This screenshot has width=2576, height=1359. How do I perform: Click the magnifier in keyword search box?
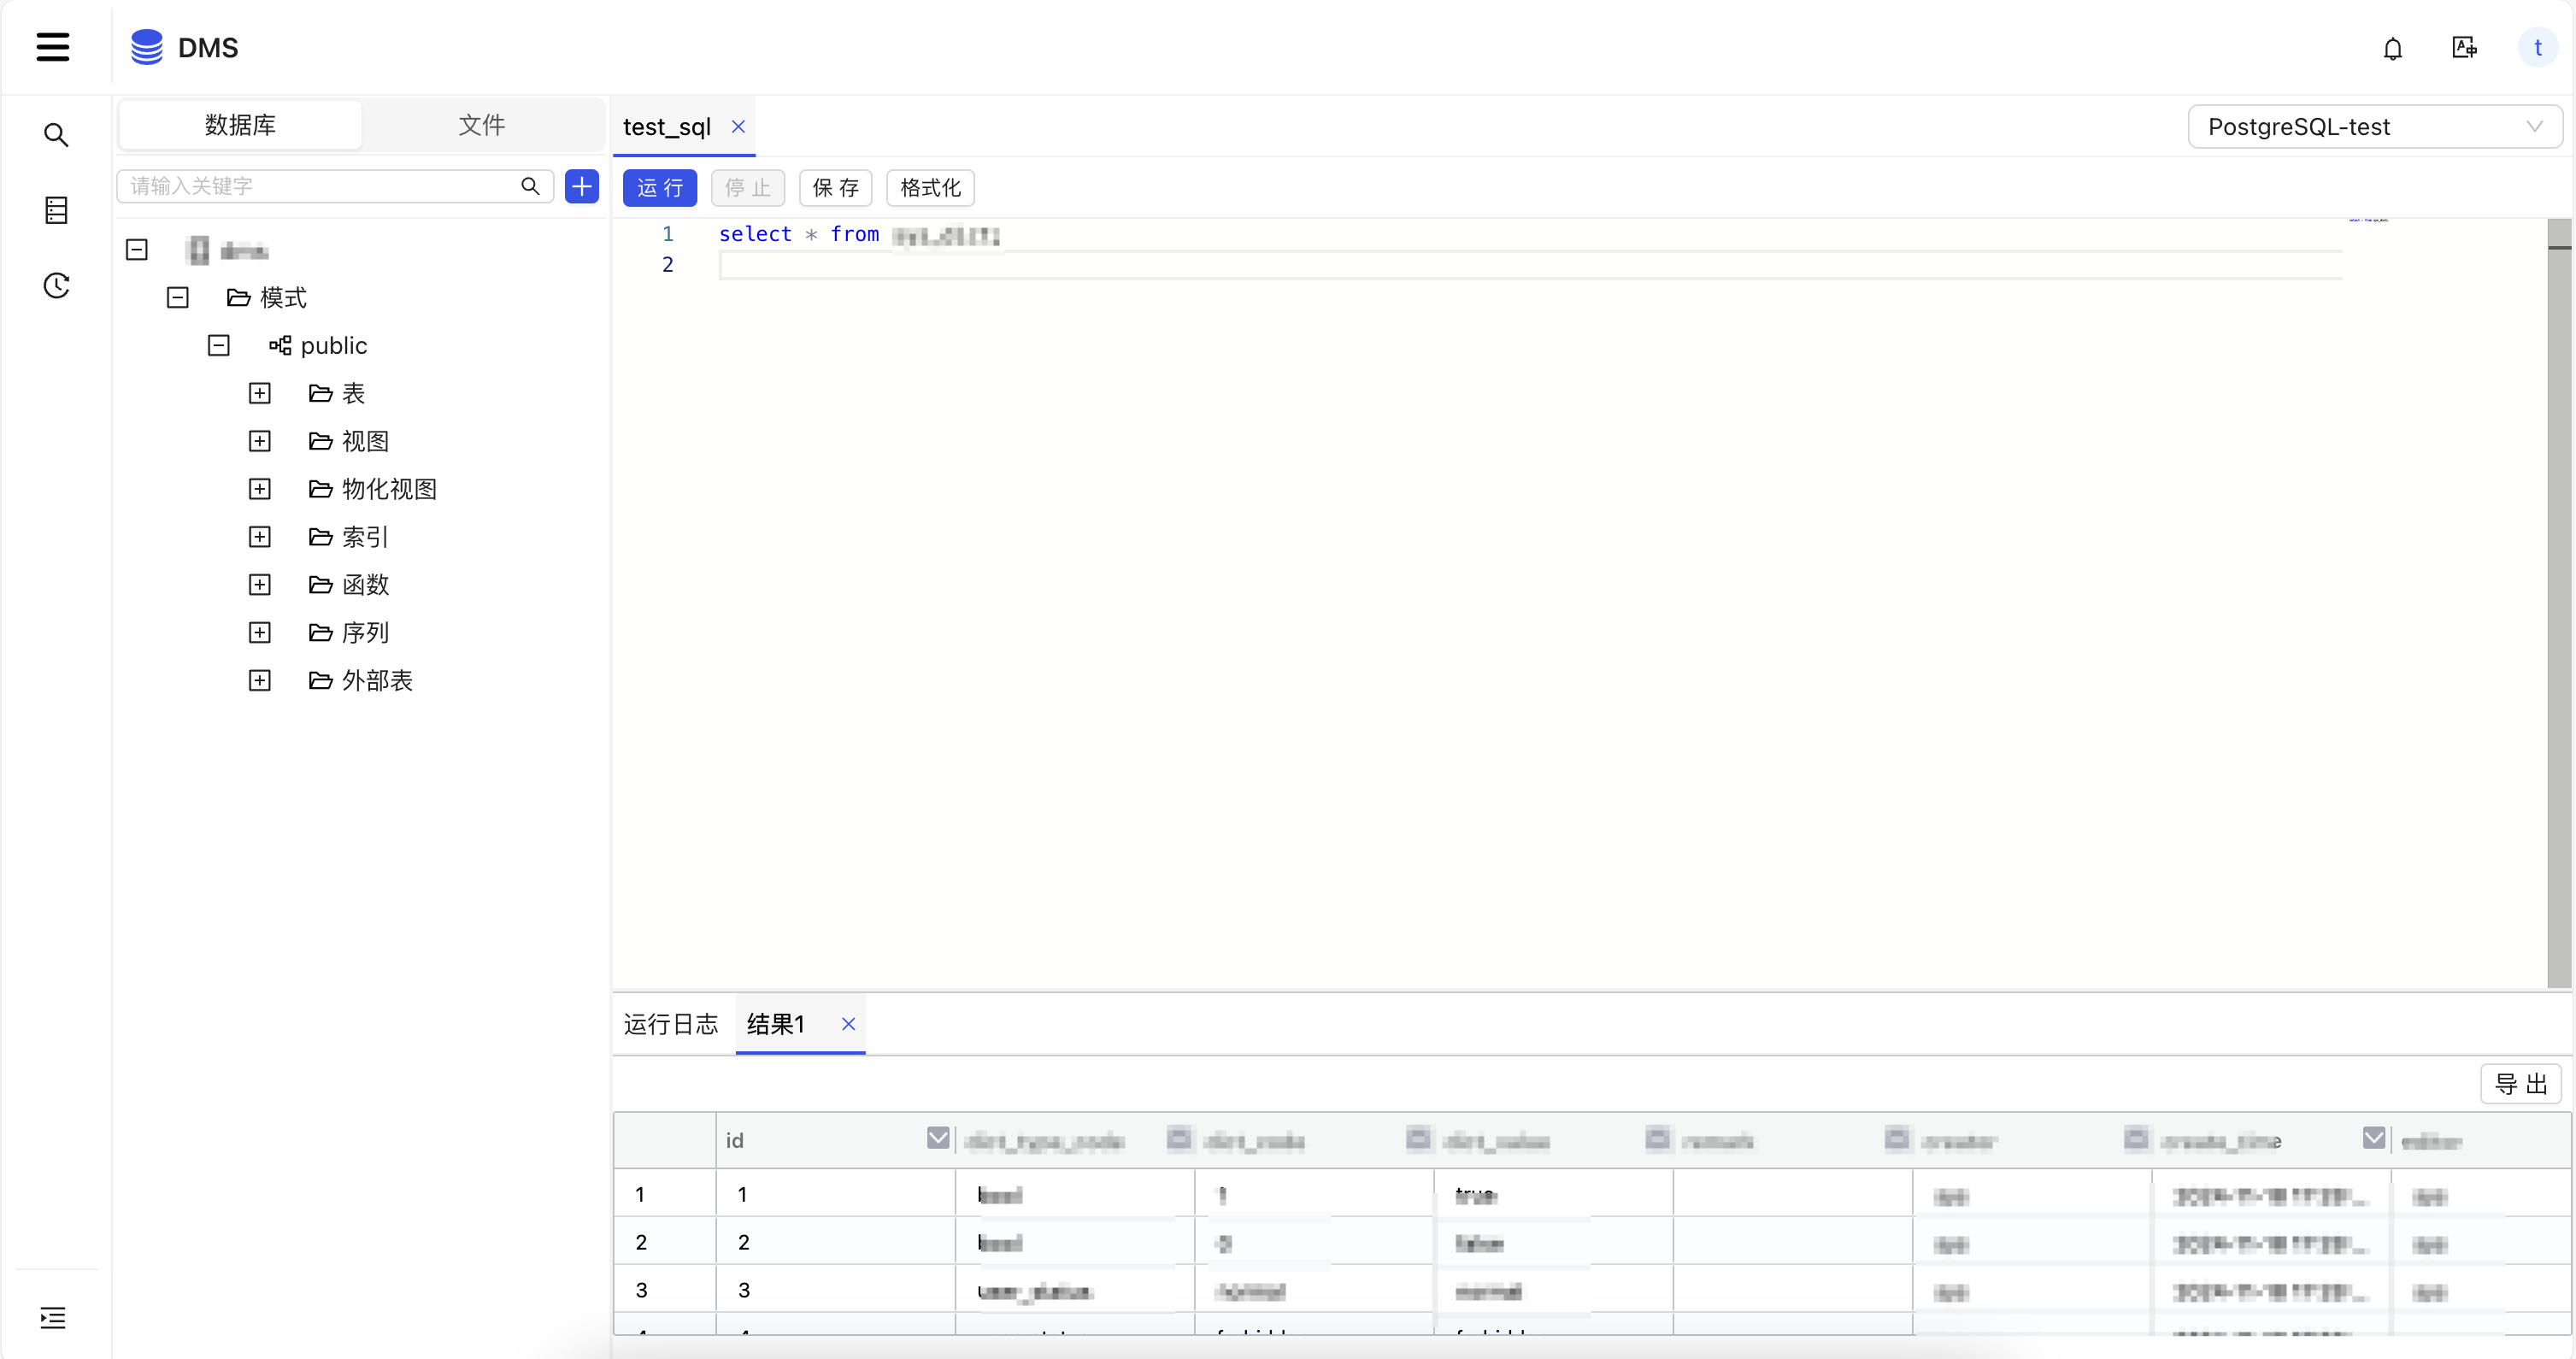coord(530,186)
